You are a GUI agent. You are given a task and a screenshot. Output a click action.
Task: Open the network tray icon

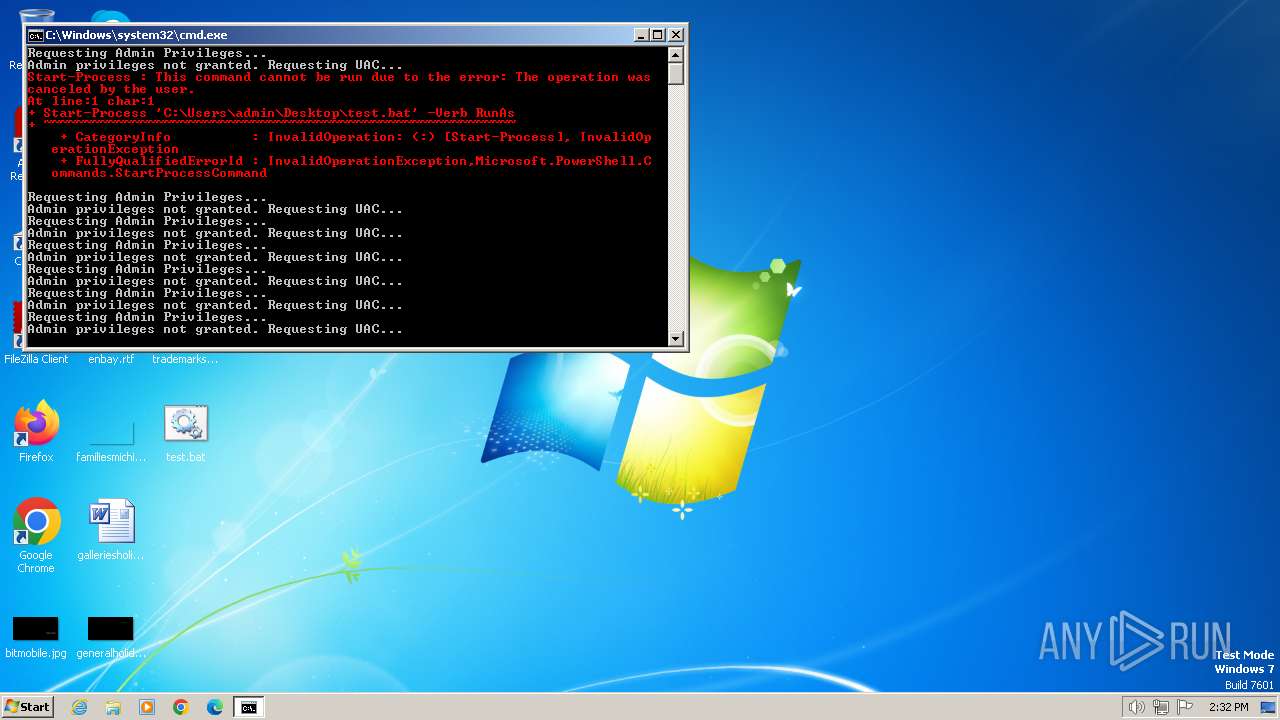click(1161, 707)
